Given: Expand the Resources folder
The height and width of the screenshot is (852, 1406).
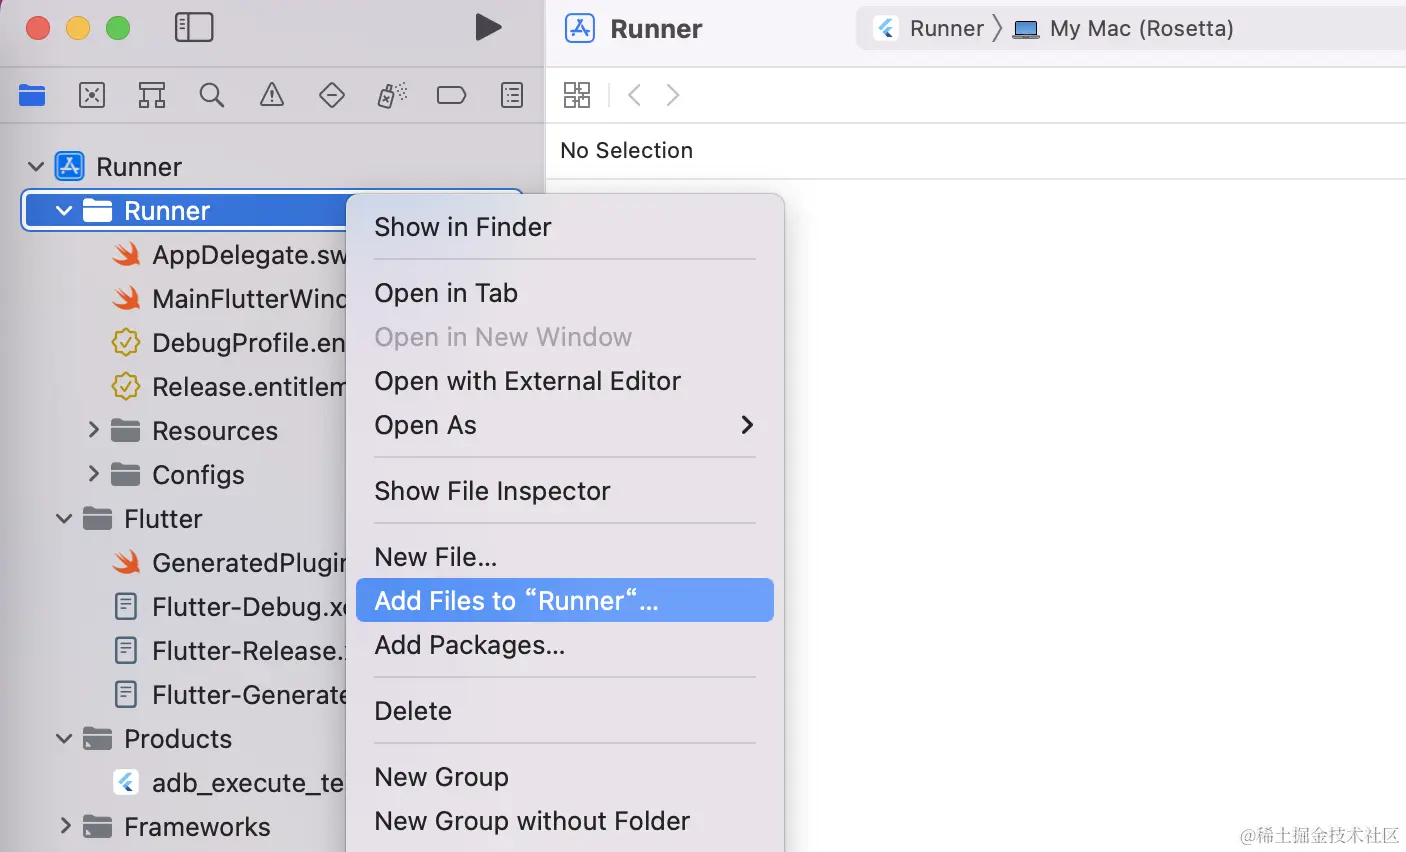Looking at the screenshot, I should 93,430.
